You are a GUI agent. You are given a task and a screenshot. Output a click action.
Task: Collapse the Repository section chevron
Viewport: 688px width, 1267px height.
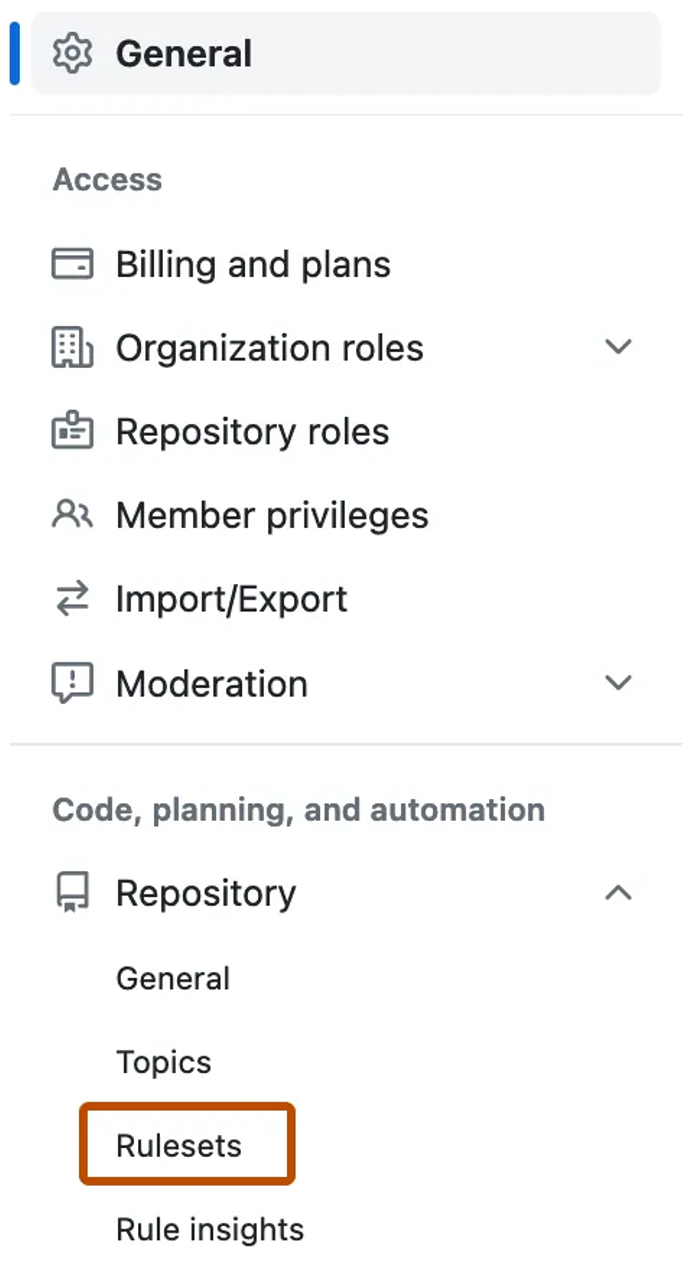click(619, 893)
